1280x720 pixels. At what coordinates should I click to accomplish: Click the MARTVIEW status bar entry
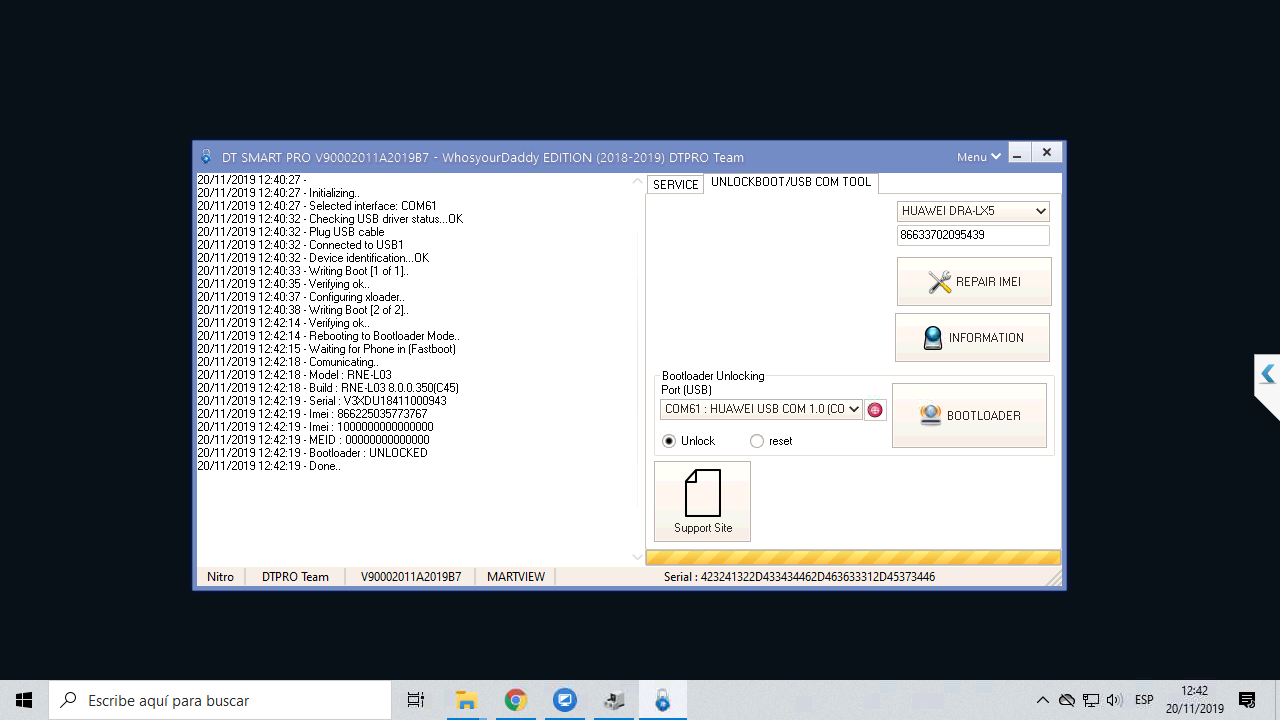click(516, 577)
